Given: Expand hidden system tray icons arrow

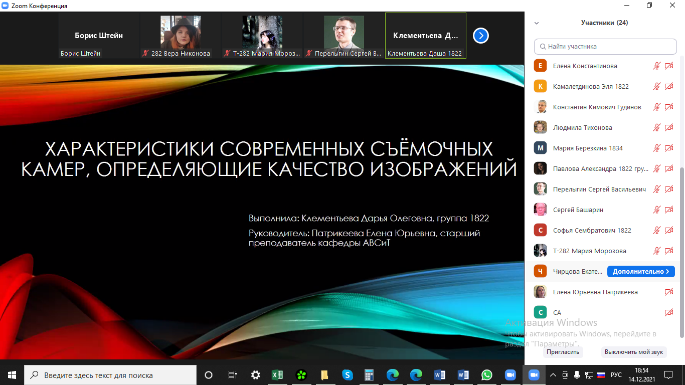Looking at the screenshot, I should point(553,375).
